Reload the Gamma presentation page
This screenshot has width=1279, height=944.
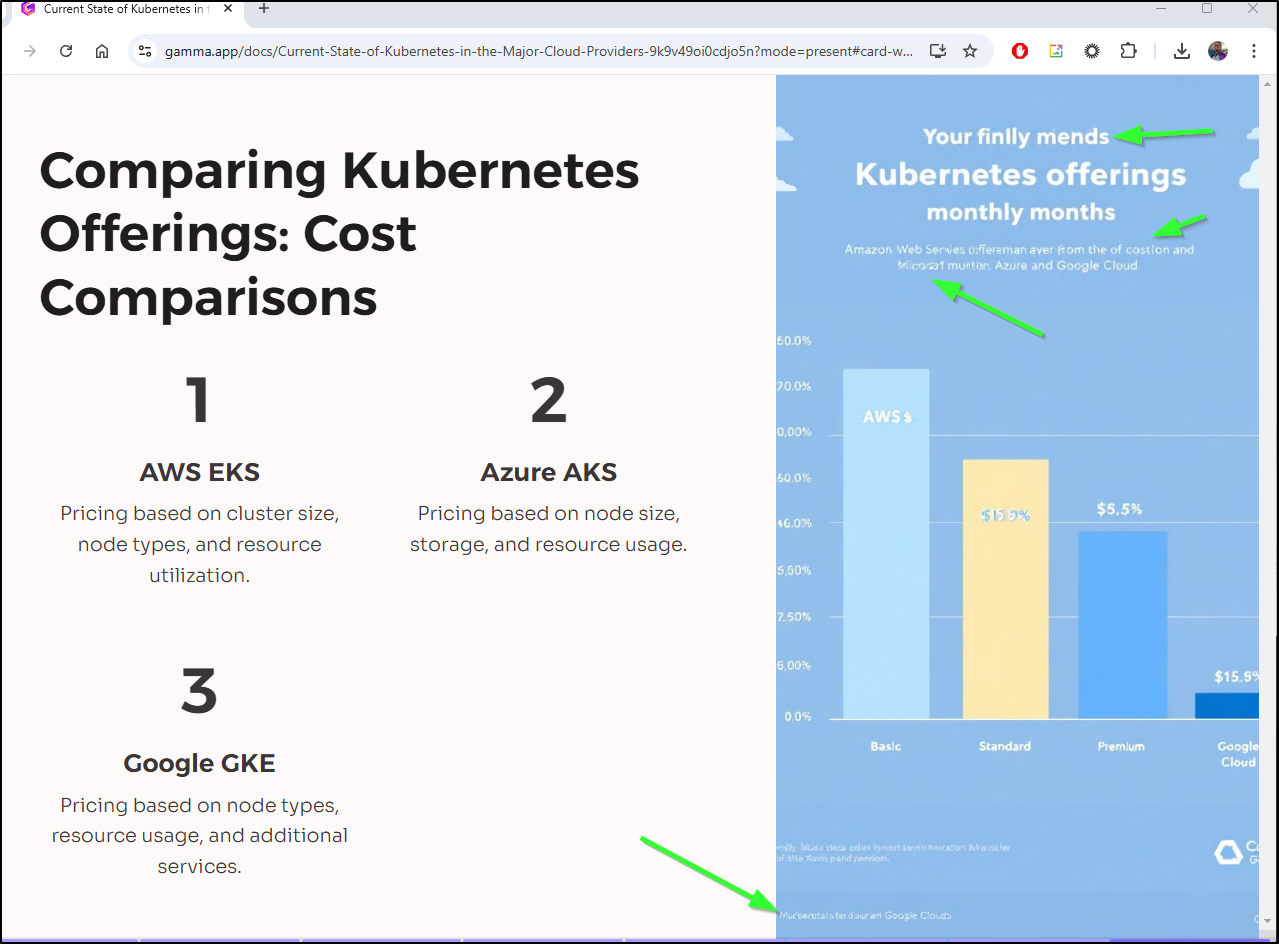tap(66, 51)
